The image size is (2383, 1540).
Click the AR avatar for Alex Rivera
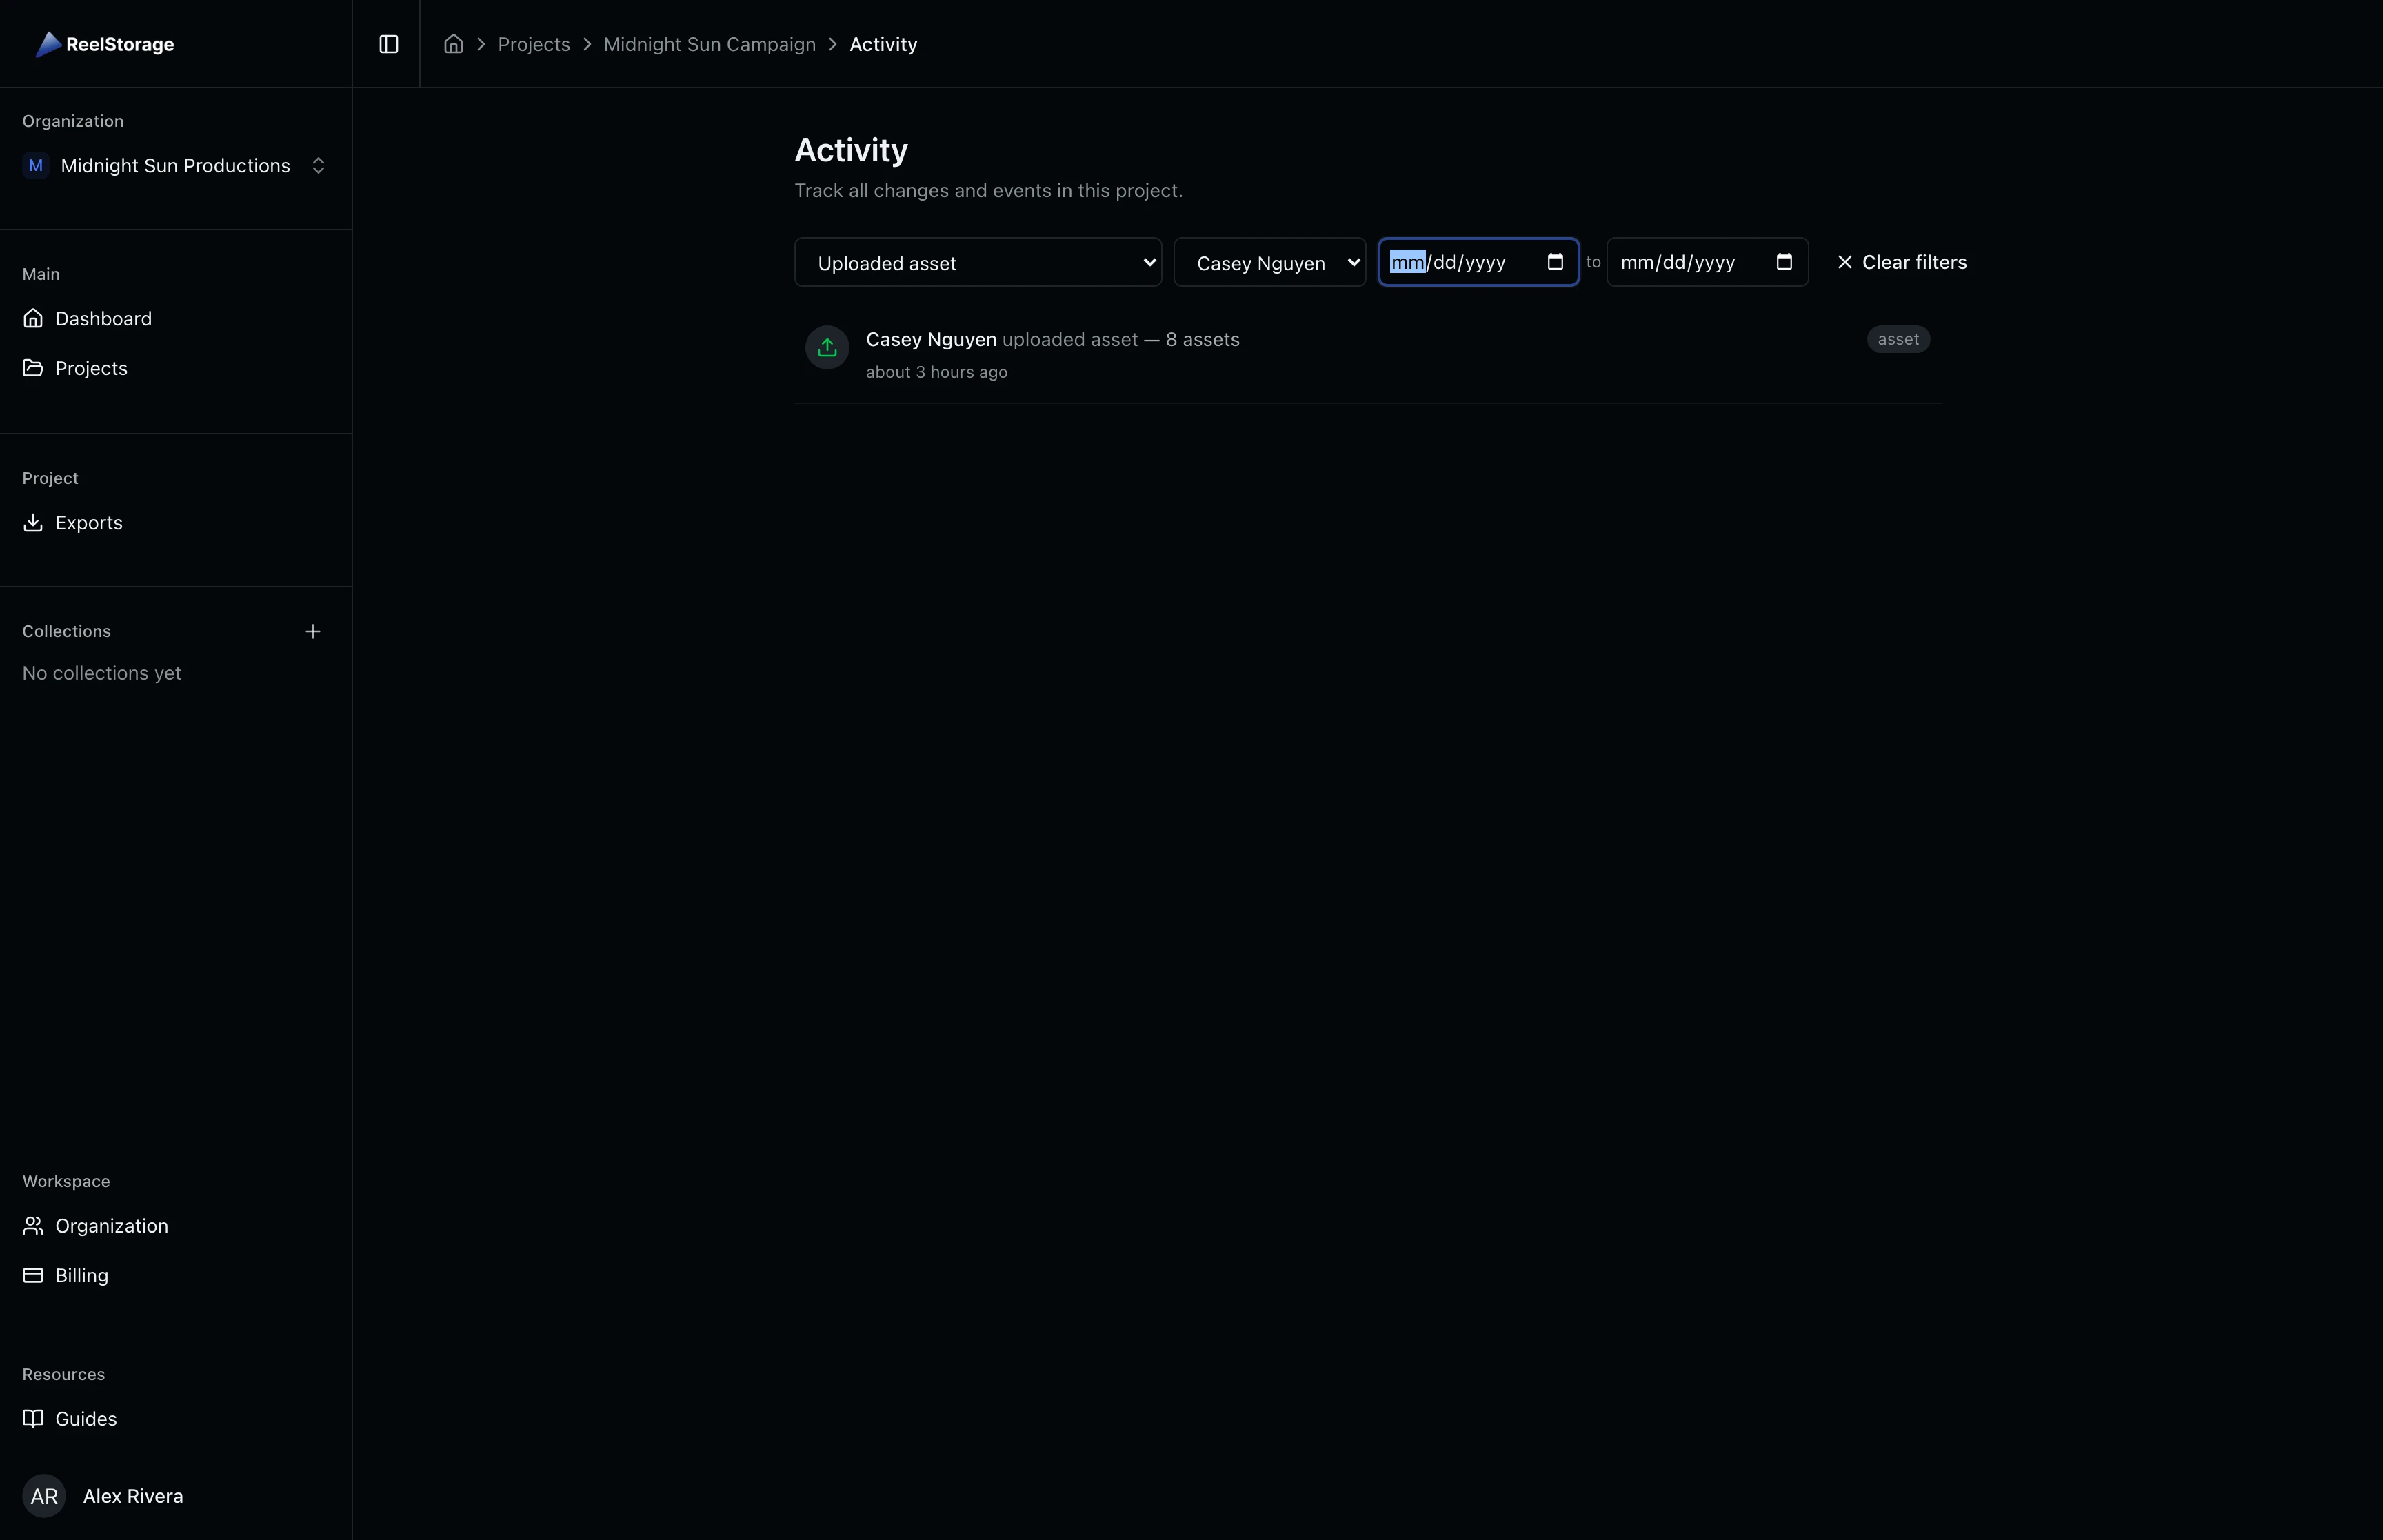point(43,1496)
